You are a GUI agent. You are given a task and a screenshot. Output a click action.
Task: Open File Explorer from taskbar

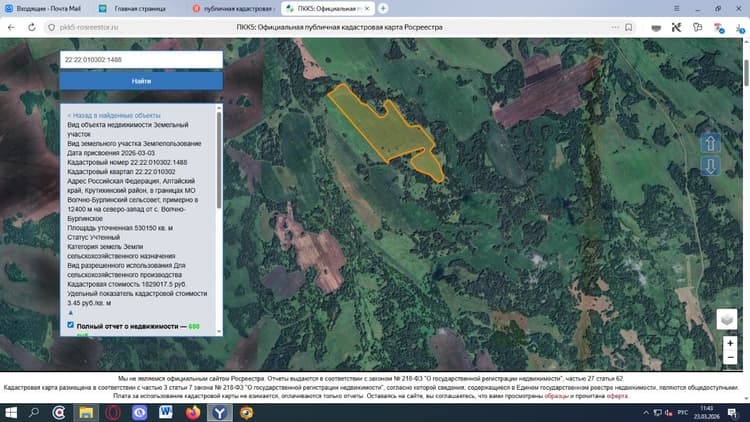pos(86,412)
